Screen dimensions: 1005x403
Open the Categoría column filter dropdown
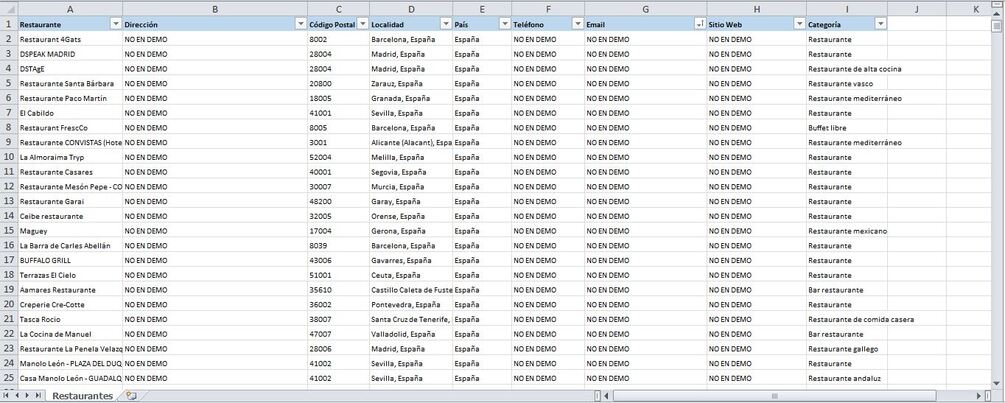coord(881,24)
